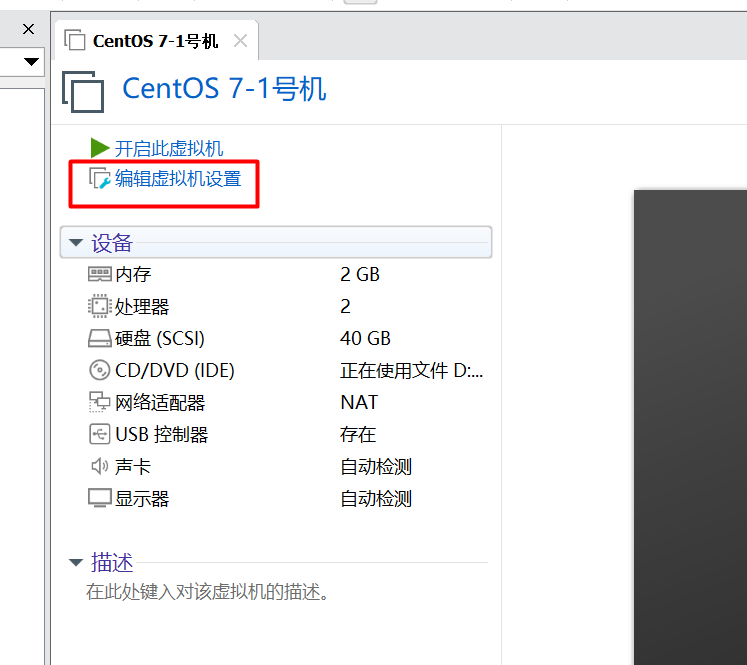Click the display (显示器) monitor icon
The width and height of the screenshot is (747, 665).
99,499
